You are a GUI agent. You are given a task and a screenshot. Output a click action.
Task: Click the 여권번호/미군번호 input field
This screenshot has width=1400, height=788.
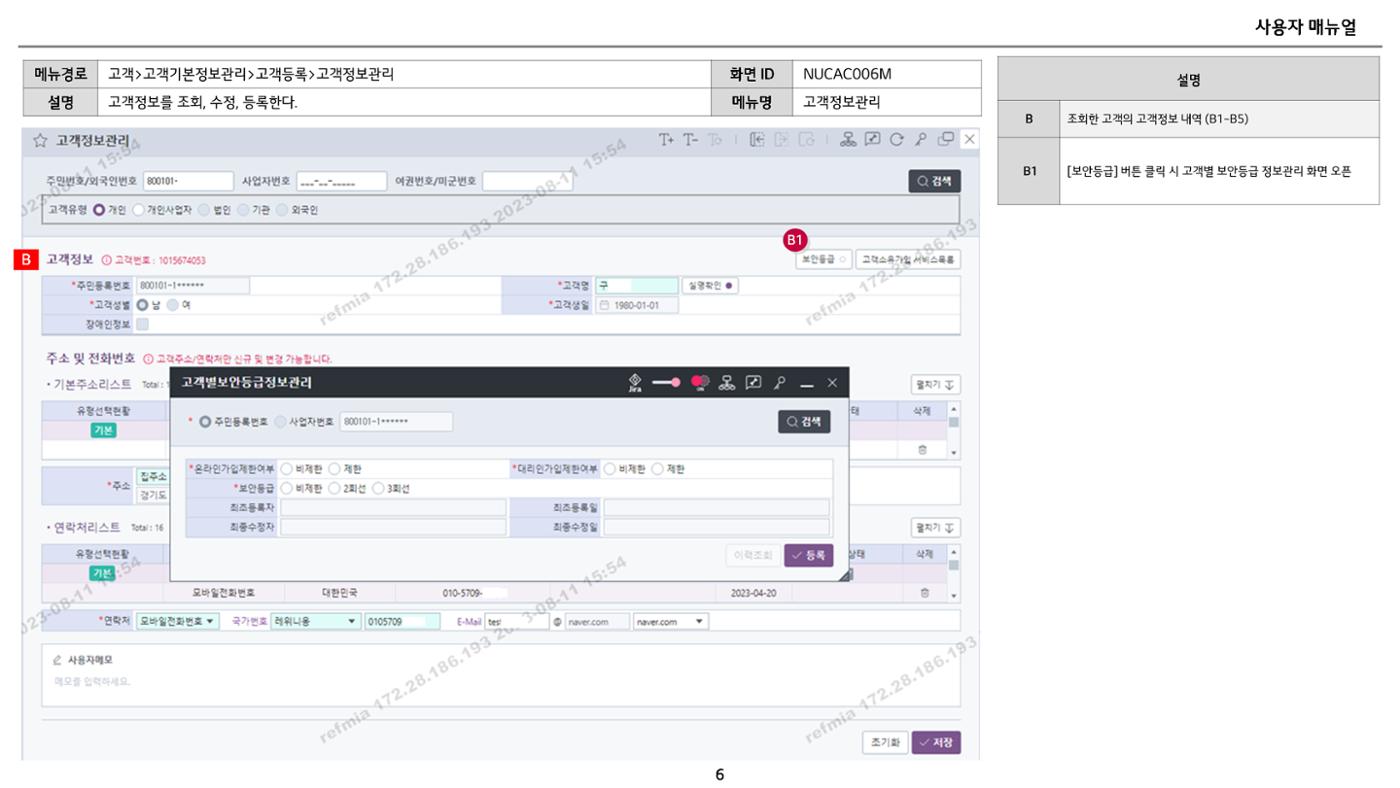coord(527,181)
